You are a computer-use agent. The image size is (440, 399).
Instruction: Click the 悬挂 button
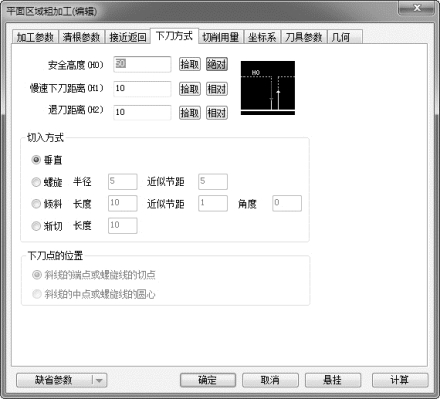[333, 380]
